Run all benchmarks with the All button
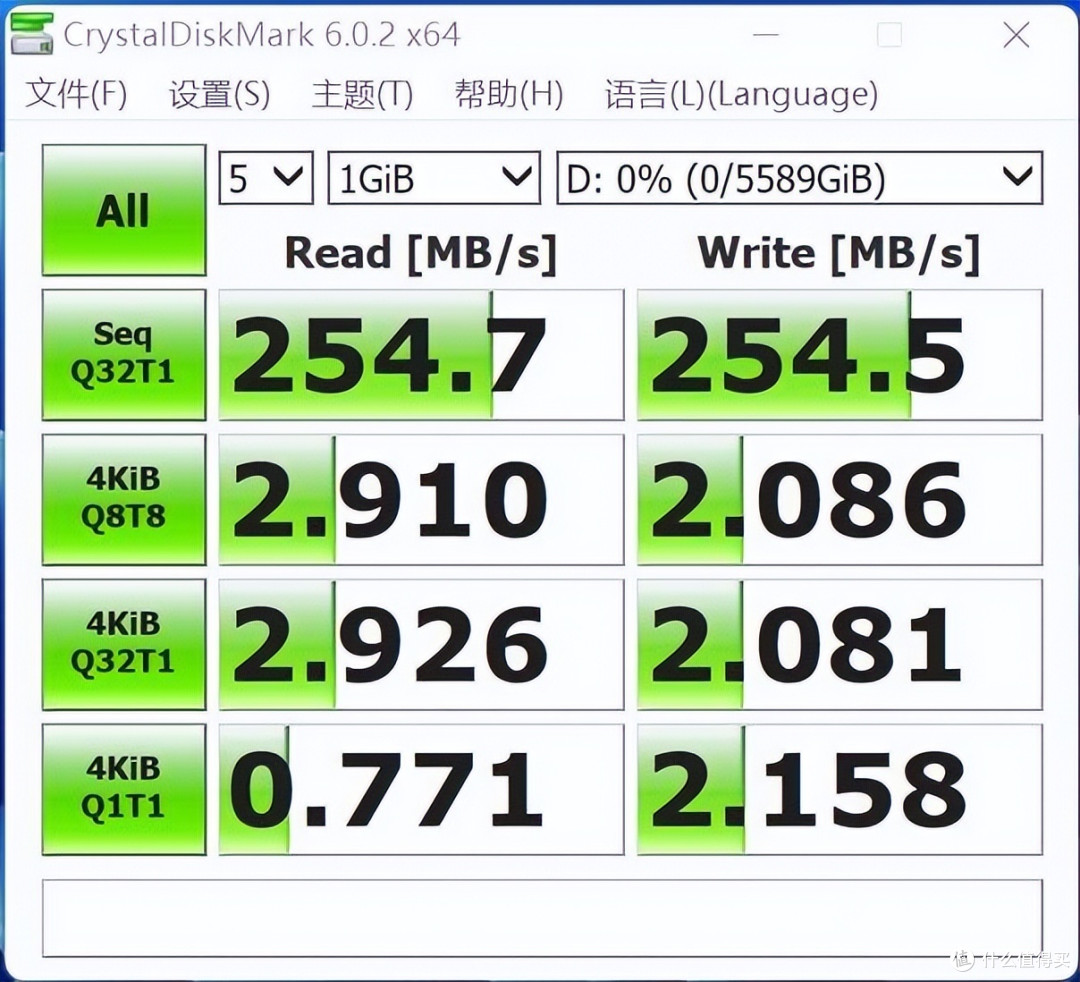This screenshot has width=1080, height=982. [x=124, y=210]
